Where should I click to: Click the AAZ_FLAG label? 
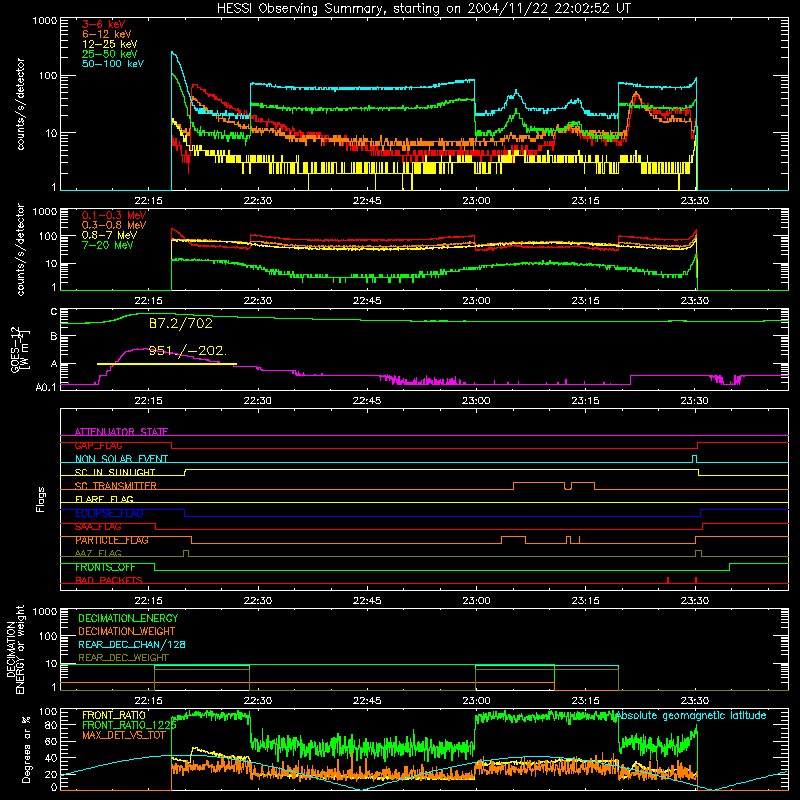click(x=98, y=553)
